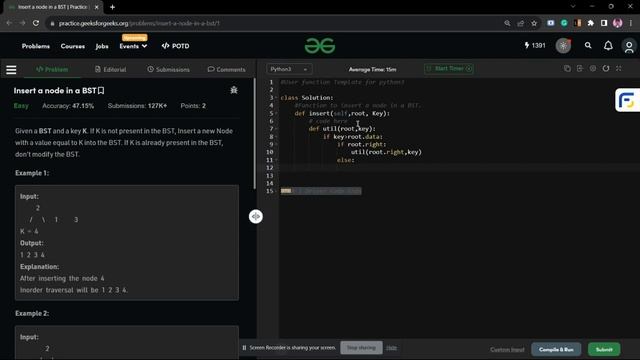Switch to the Submissions tab

[168, 69]
